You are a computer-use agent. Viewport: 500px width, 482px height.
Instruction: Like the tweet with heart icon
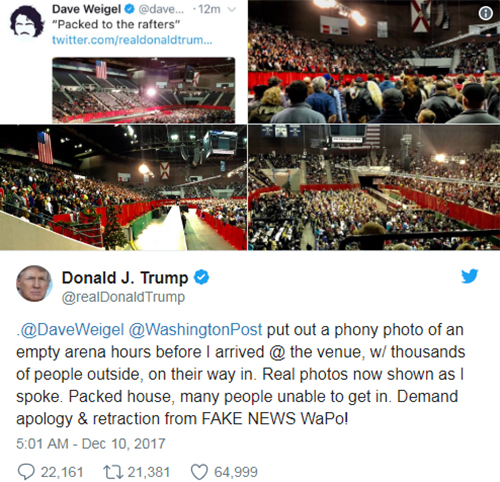pos(199,472)
